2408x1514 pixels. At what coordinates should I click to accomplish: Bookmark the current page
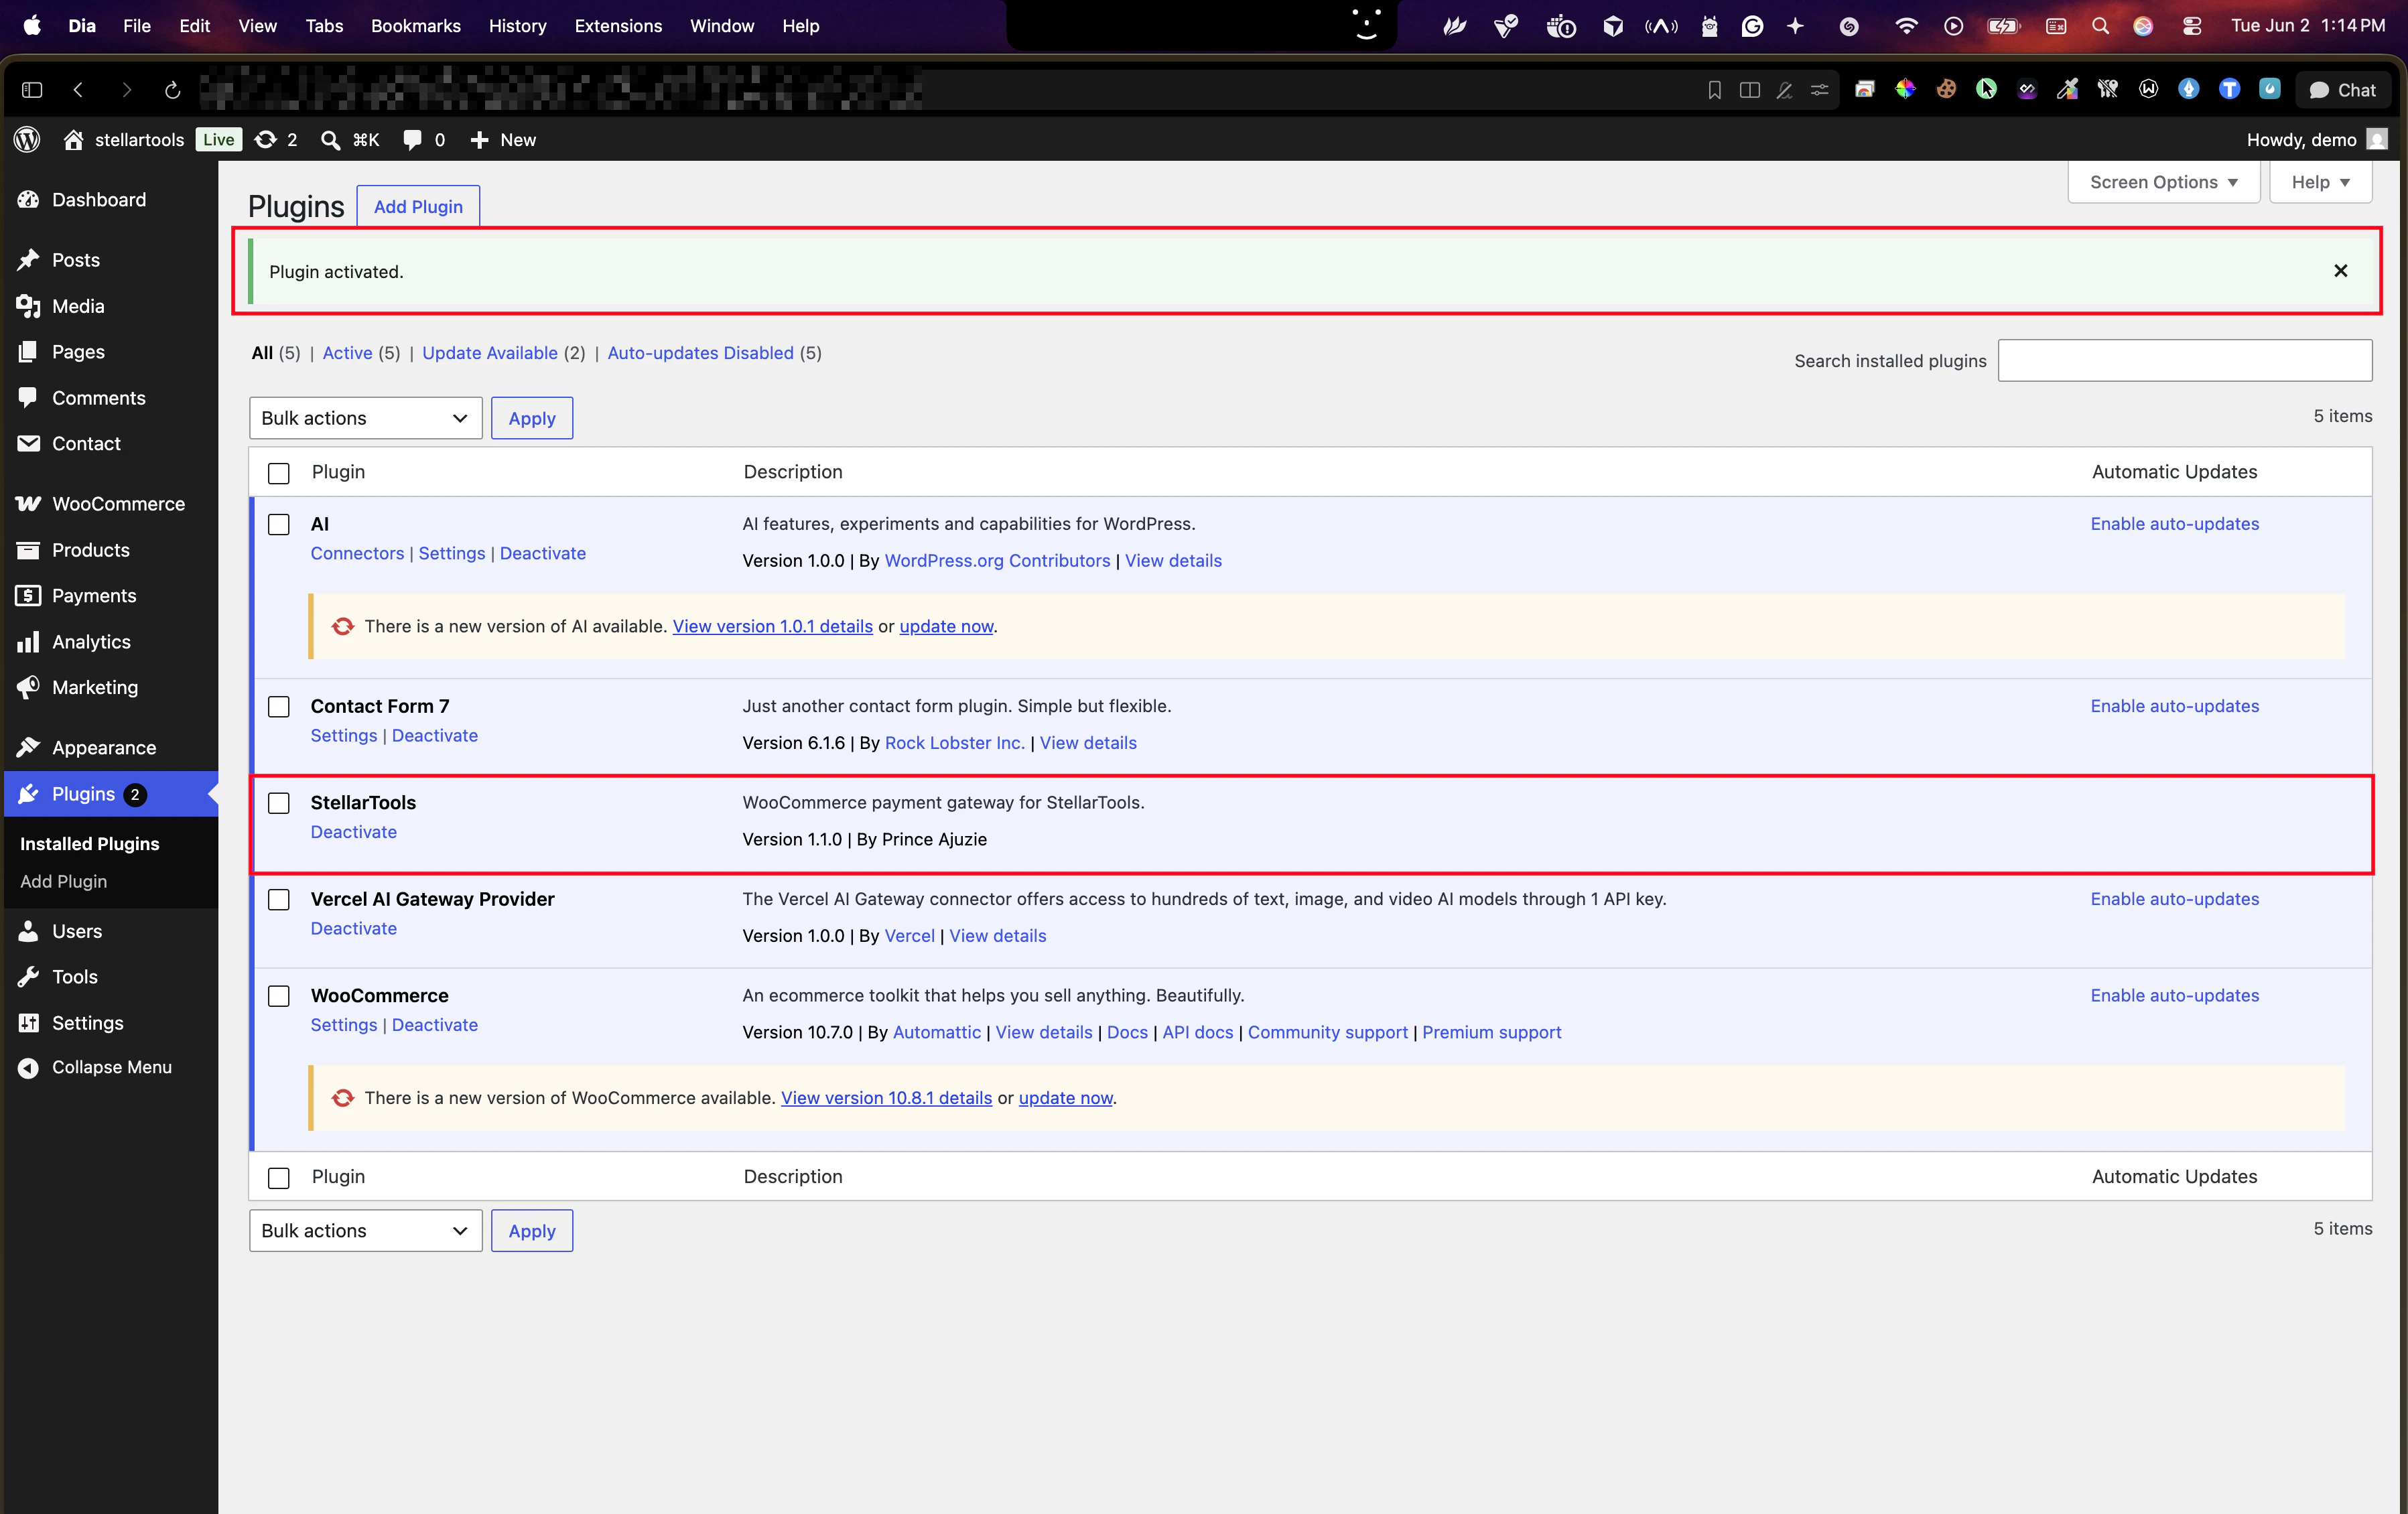coord(1714,90)
